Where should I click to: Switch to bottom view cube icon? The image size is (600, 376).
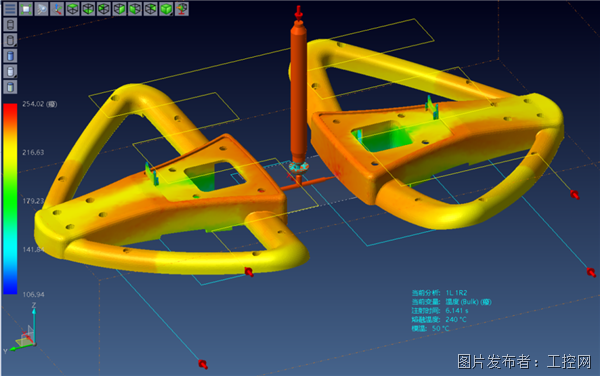[88, 9]
